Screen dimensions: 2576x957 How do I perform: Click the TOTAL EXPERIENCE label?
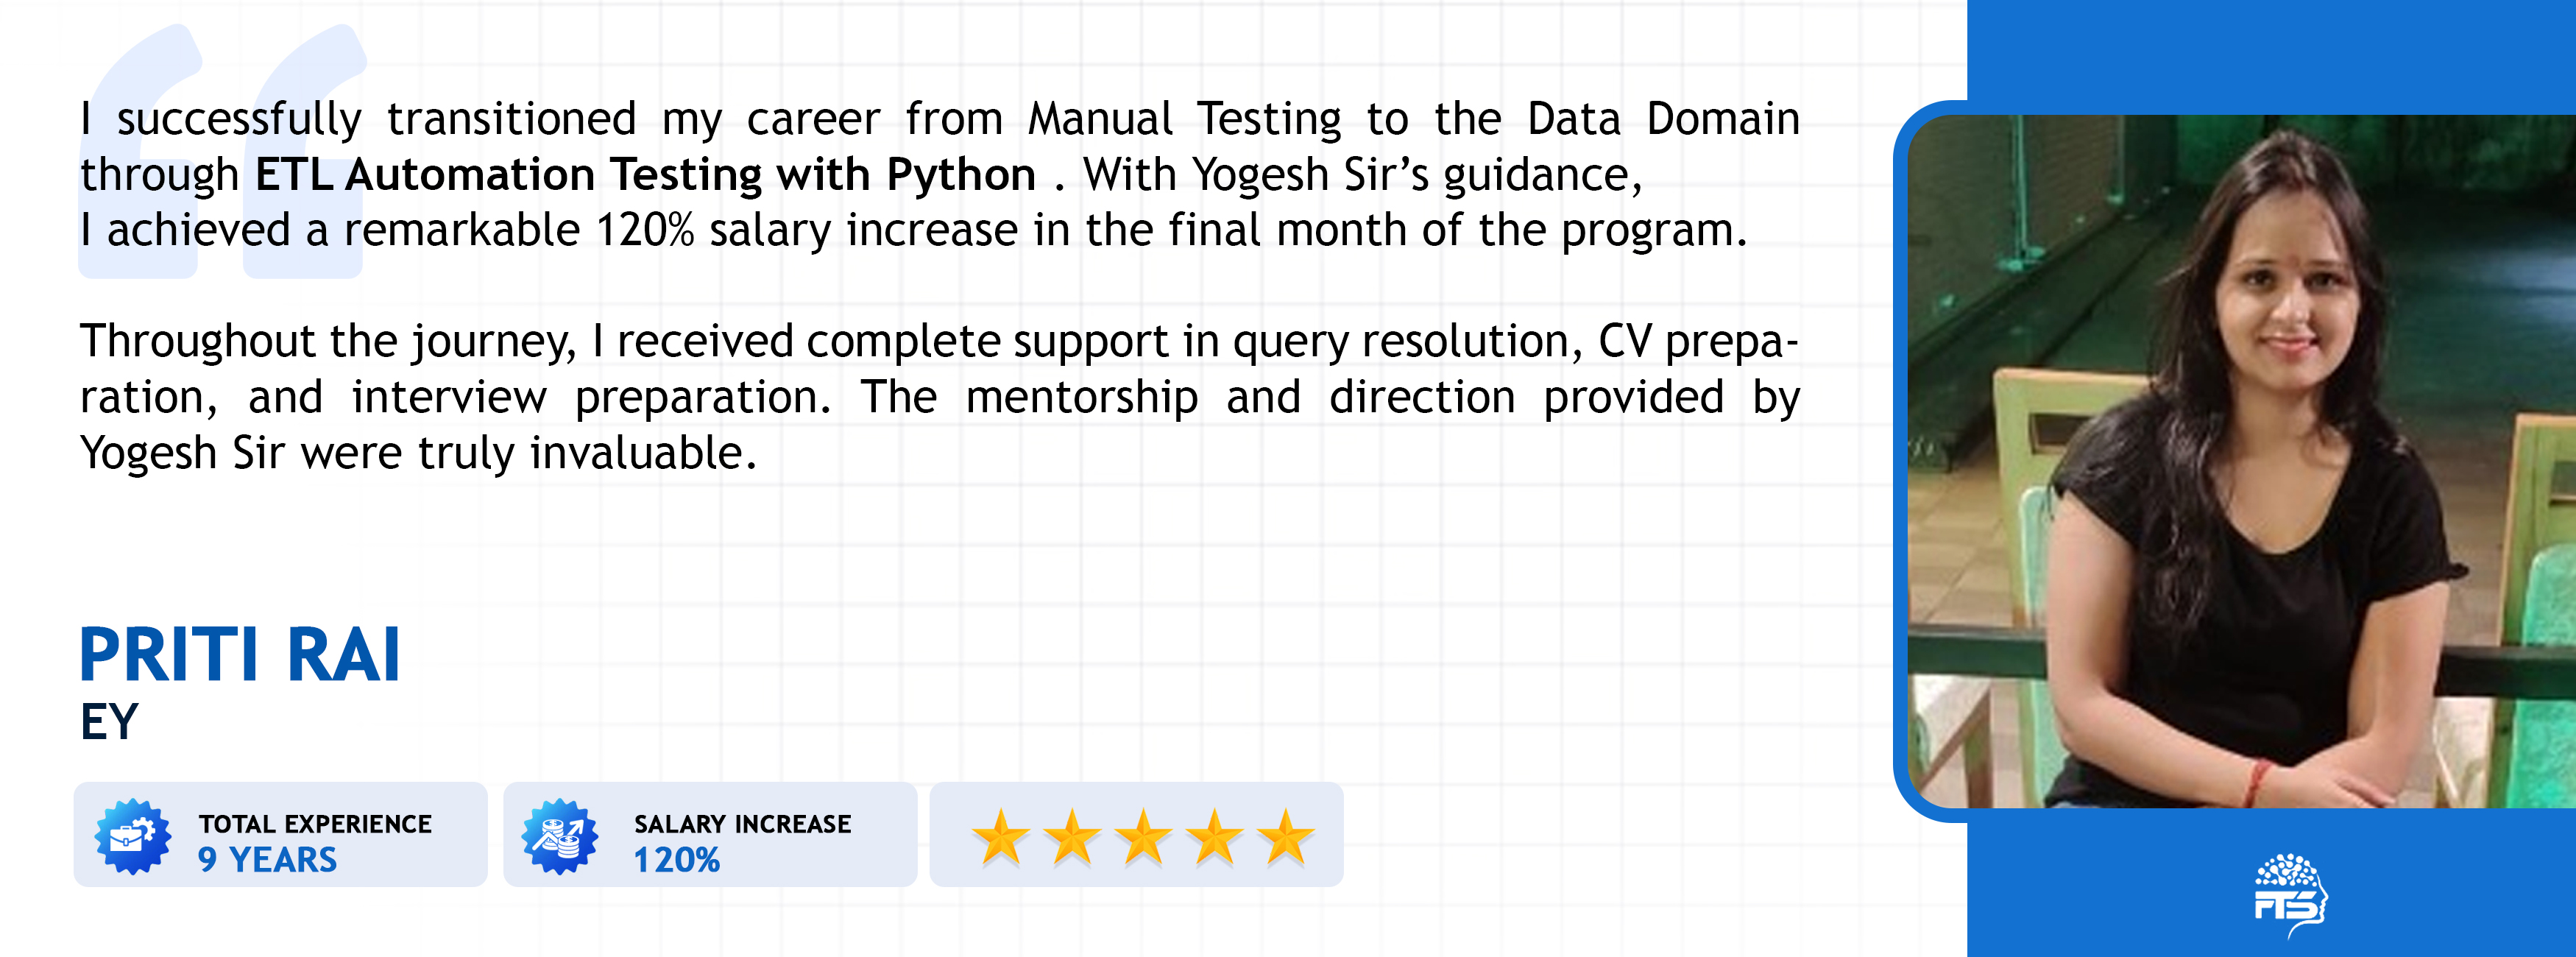pos(315,824)
